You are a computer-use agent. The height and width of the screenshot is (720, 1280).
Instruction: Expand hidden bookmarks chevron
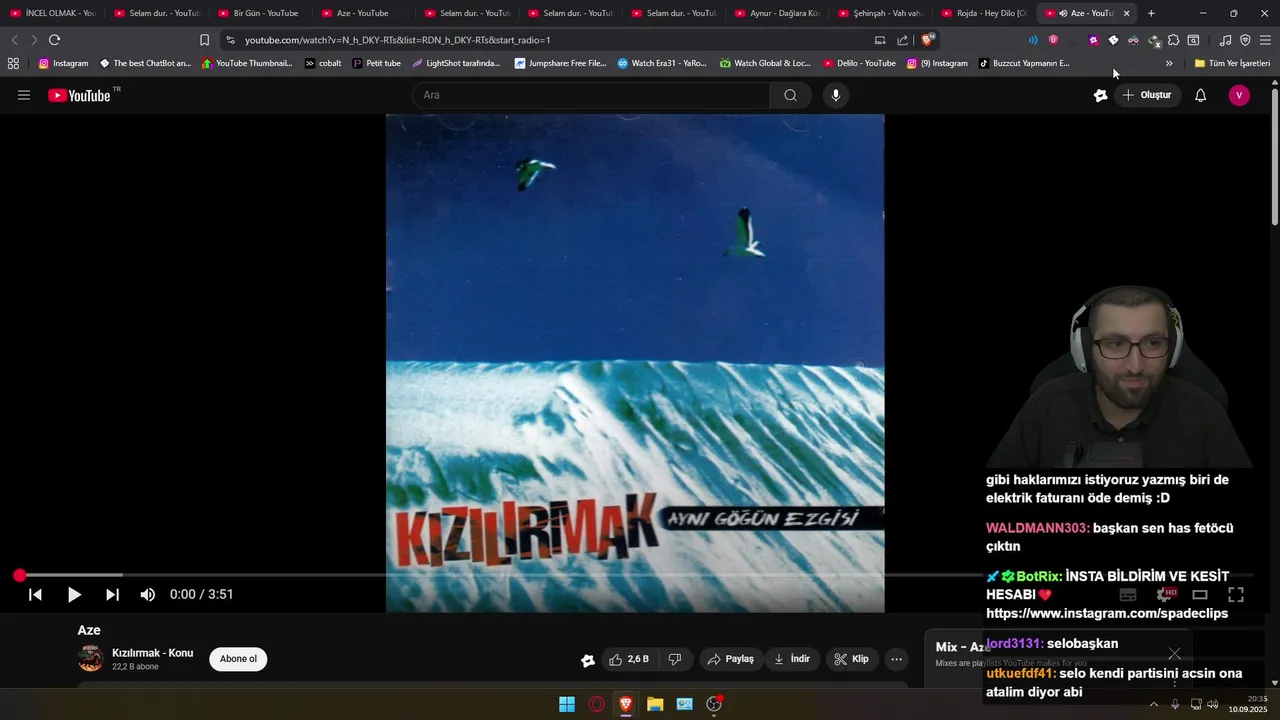click(1169, 63)
